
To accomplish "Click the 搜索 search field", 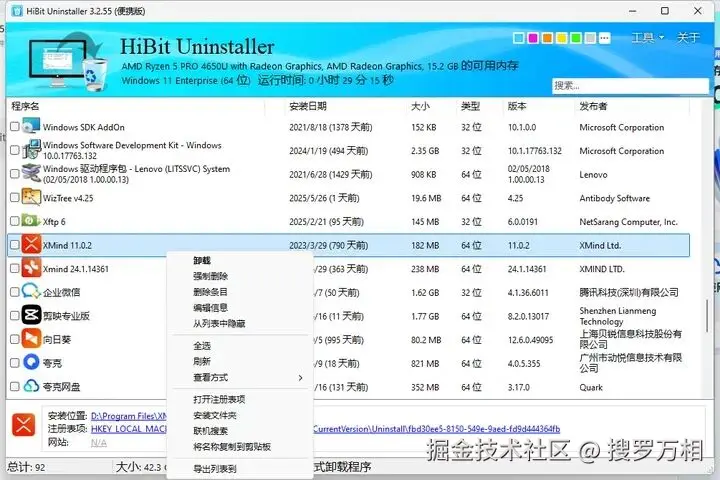I will point(630,85).
